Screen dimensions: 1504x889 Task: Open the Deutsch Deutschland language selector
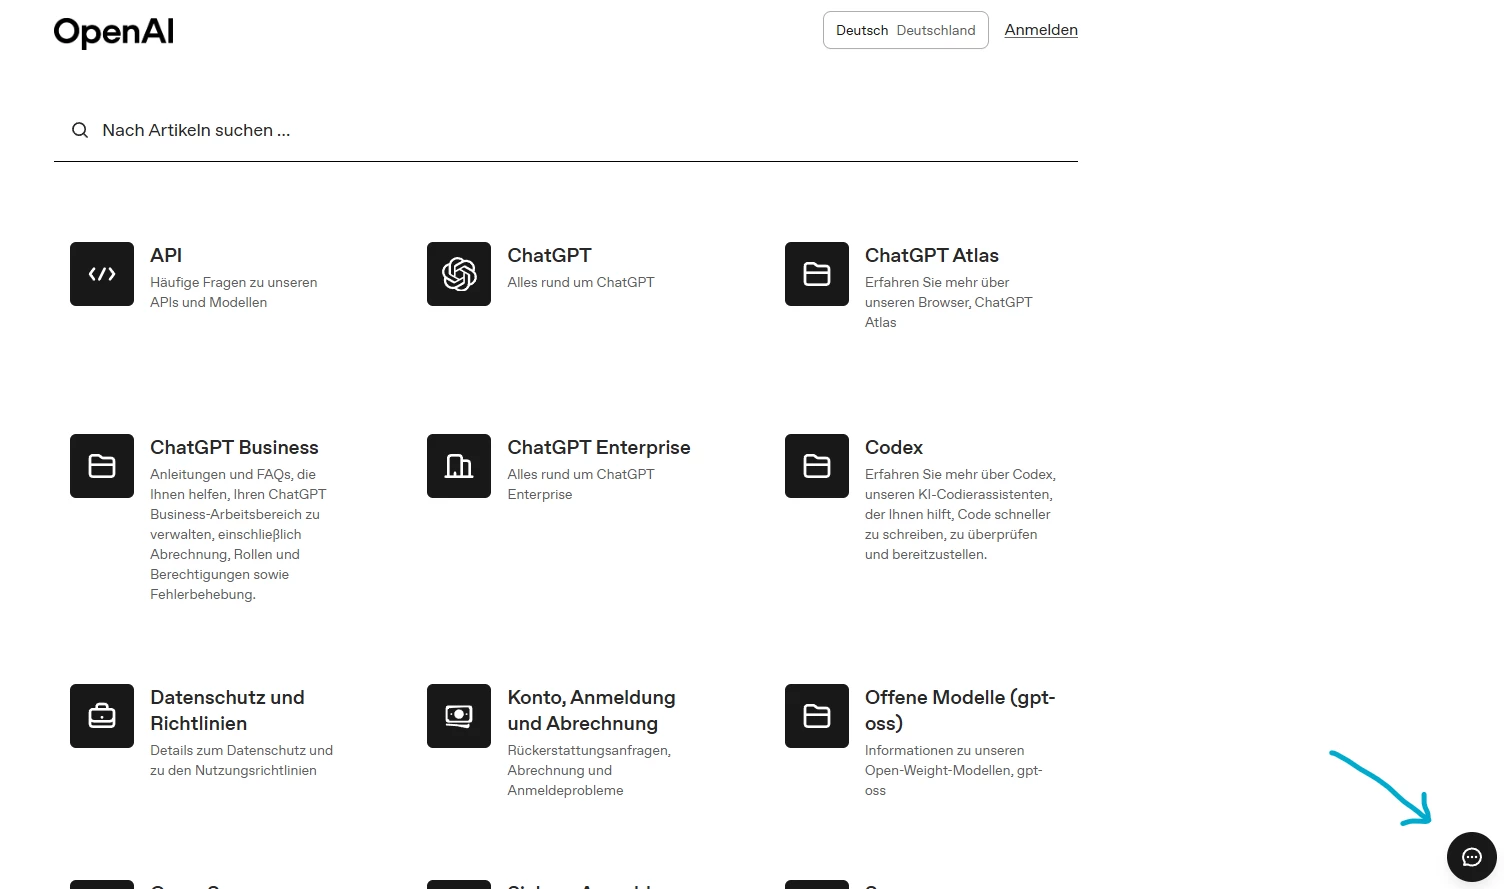pyautogui.click(x=906, y=30)
